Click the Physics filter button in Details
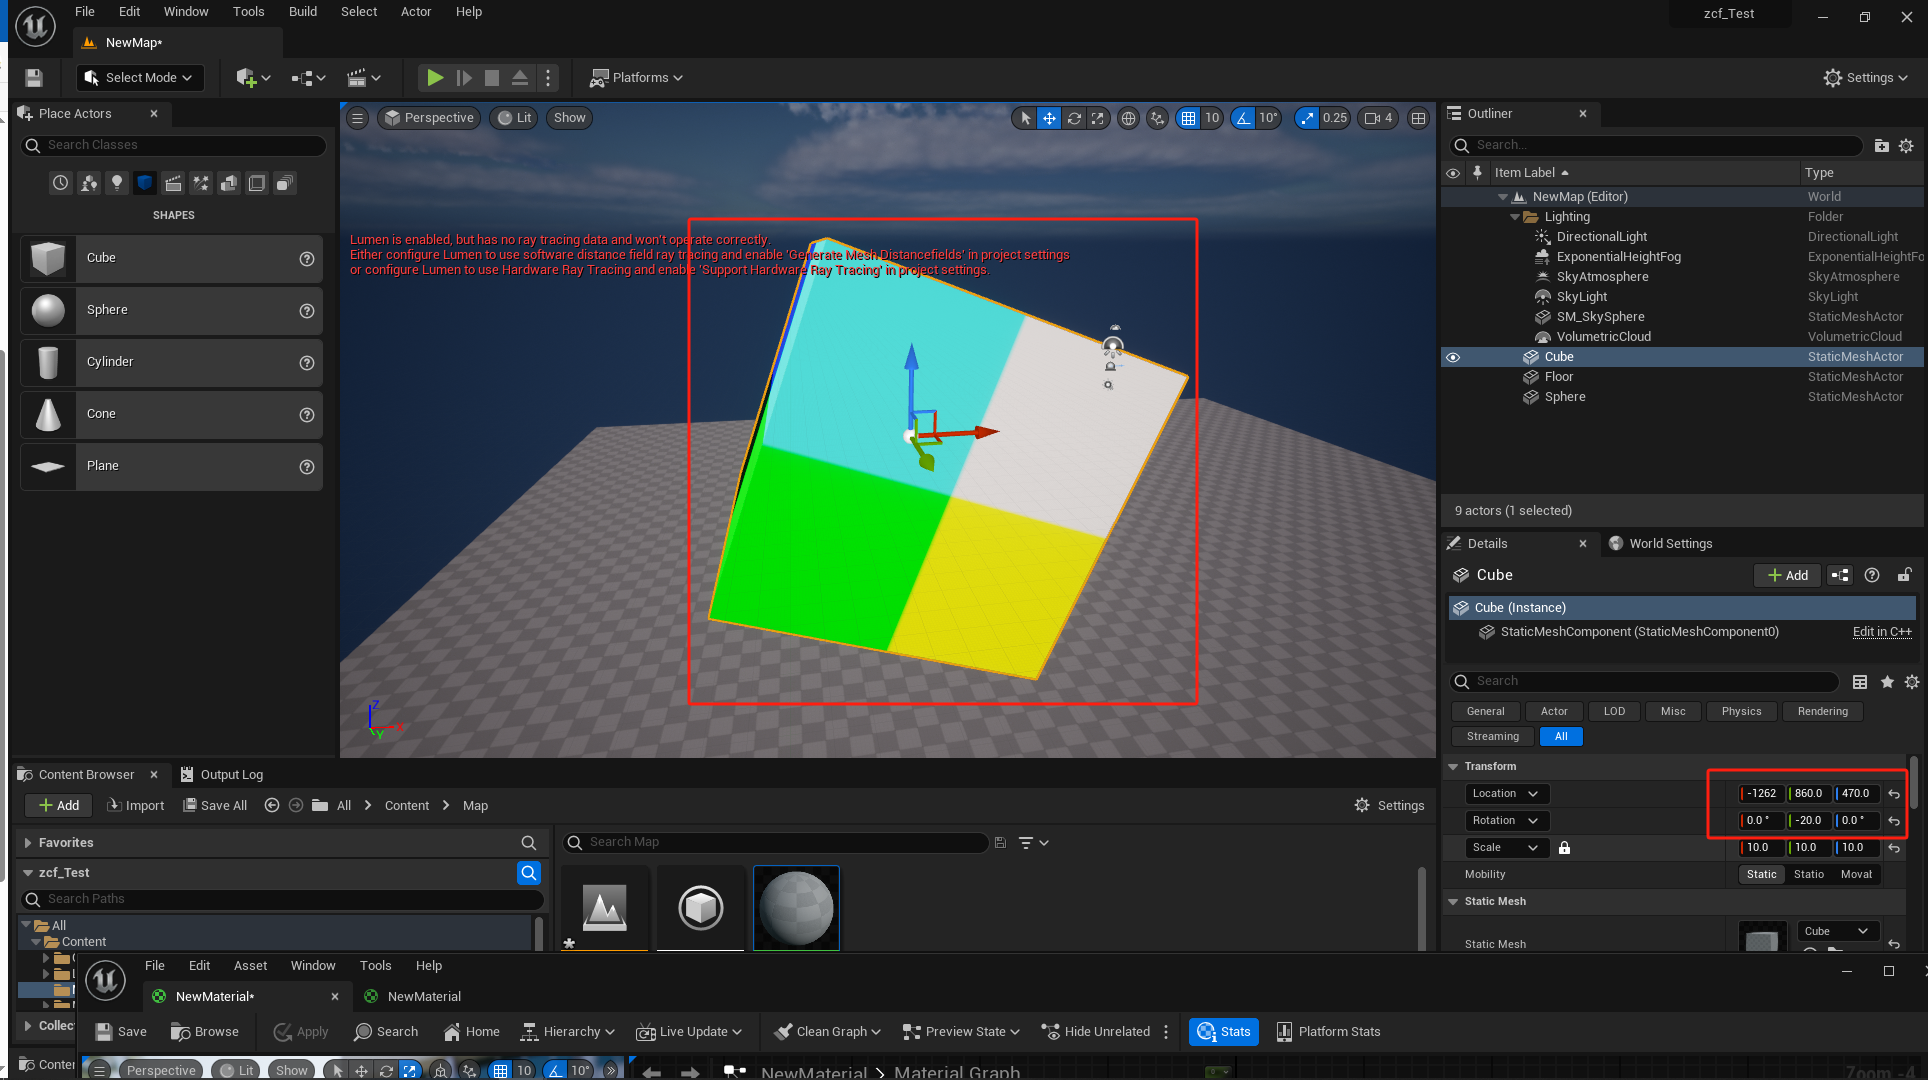Screen dimensions: 1928x1080 click(1741, 711)
